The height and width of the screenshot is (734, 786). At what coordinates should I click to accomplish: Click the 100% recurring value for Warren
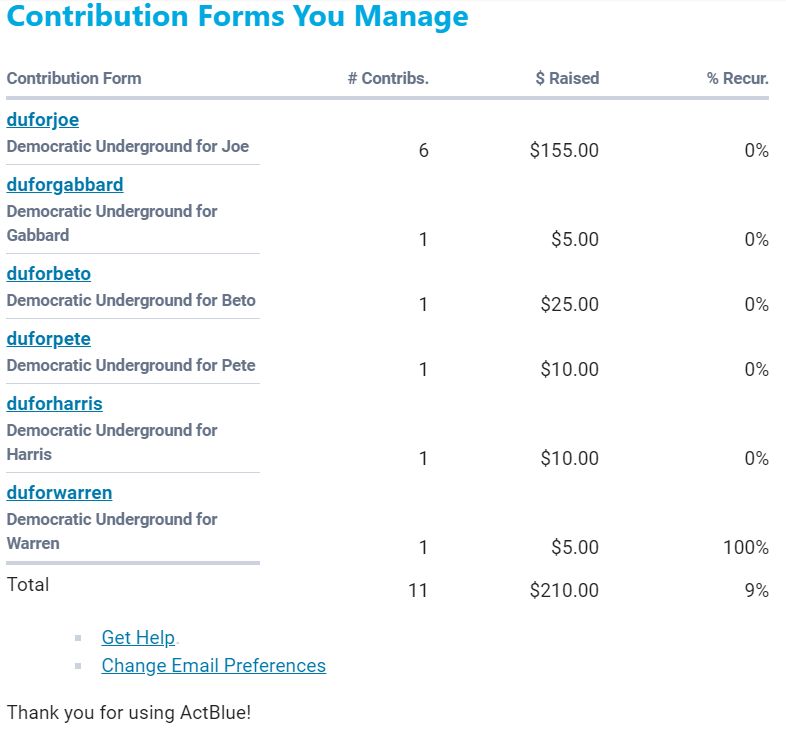tap(746, 548)
